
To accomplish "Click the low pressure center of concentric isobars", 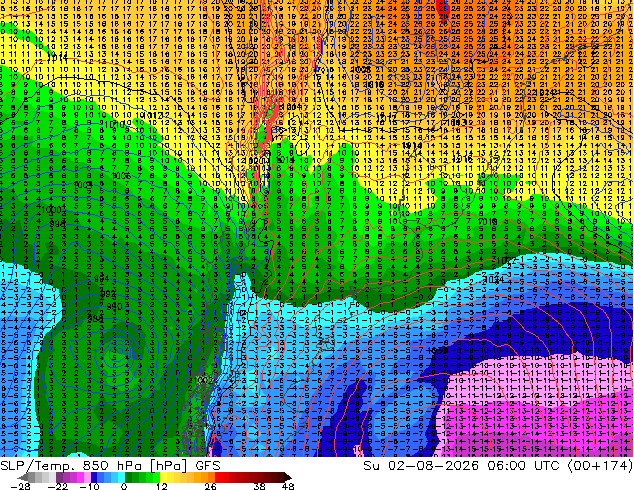I will pyautogui.click(x=118, y=353).
